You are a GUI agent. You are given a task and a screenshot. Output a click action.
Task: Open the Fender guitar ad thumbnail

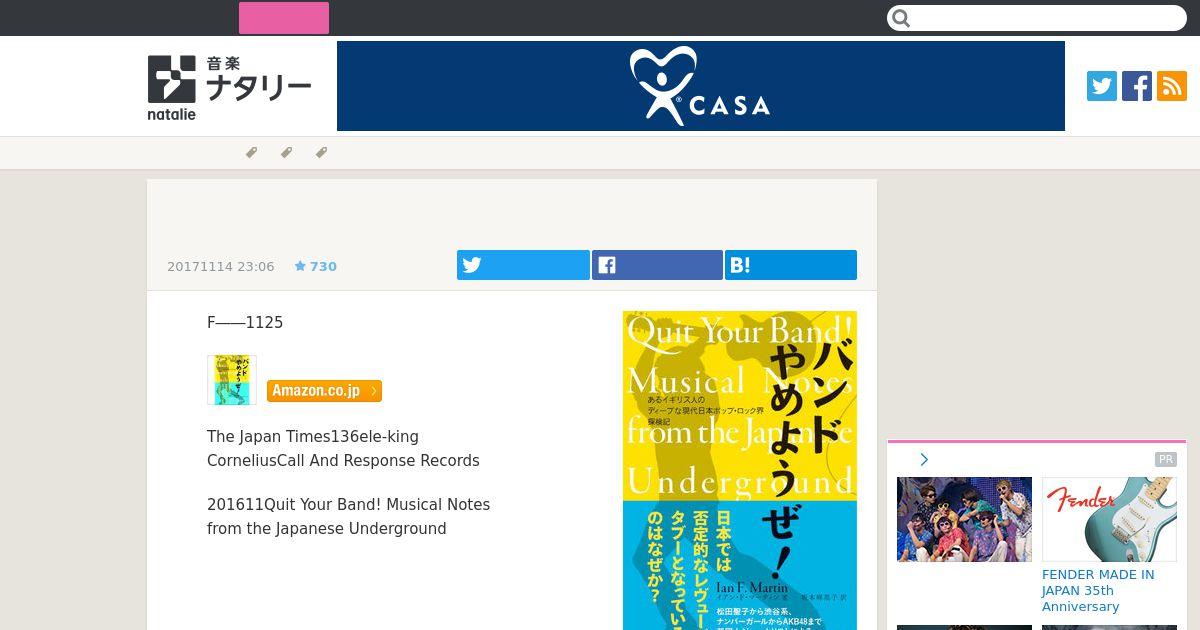click(1109, 519)
